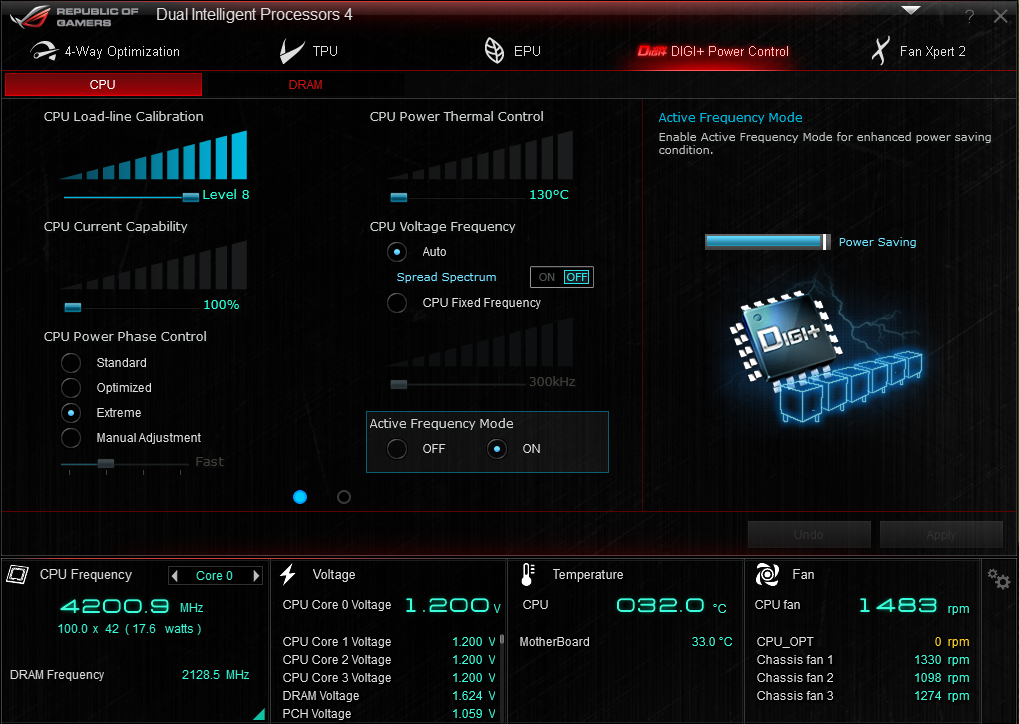This screenshot has width=1019, height=724.
Task: Click the Fan Xpert fan blade icon
Action: point(881,51)
